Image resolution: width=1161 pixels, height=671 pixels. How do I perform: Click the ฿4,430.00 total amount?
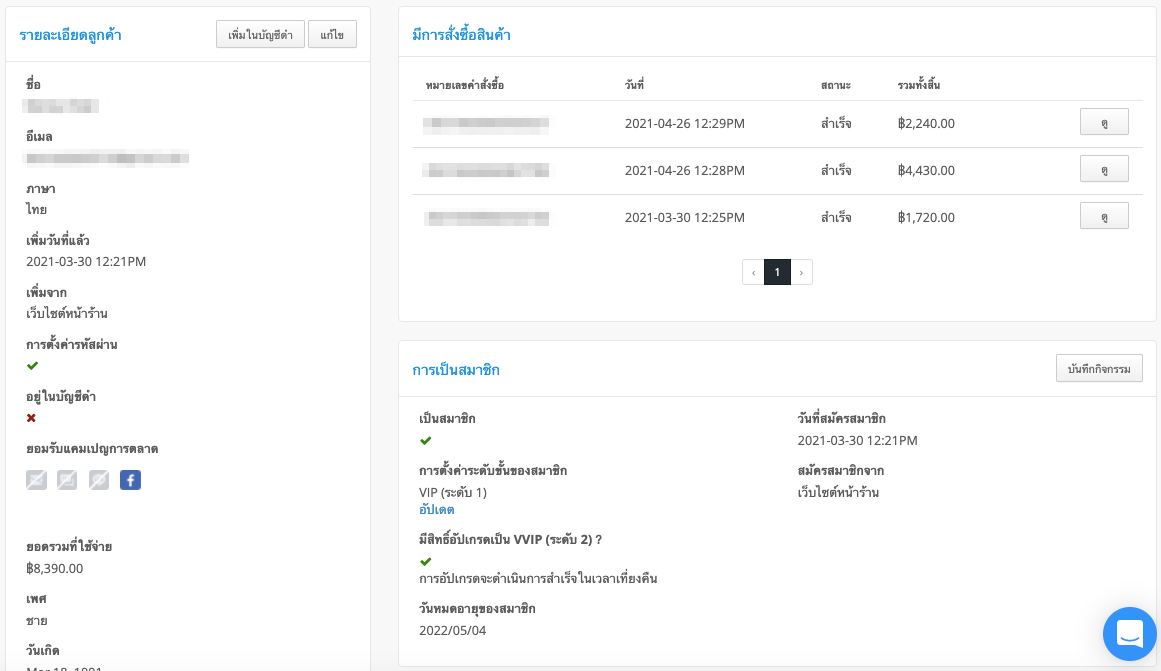[x=926, y=170]
